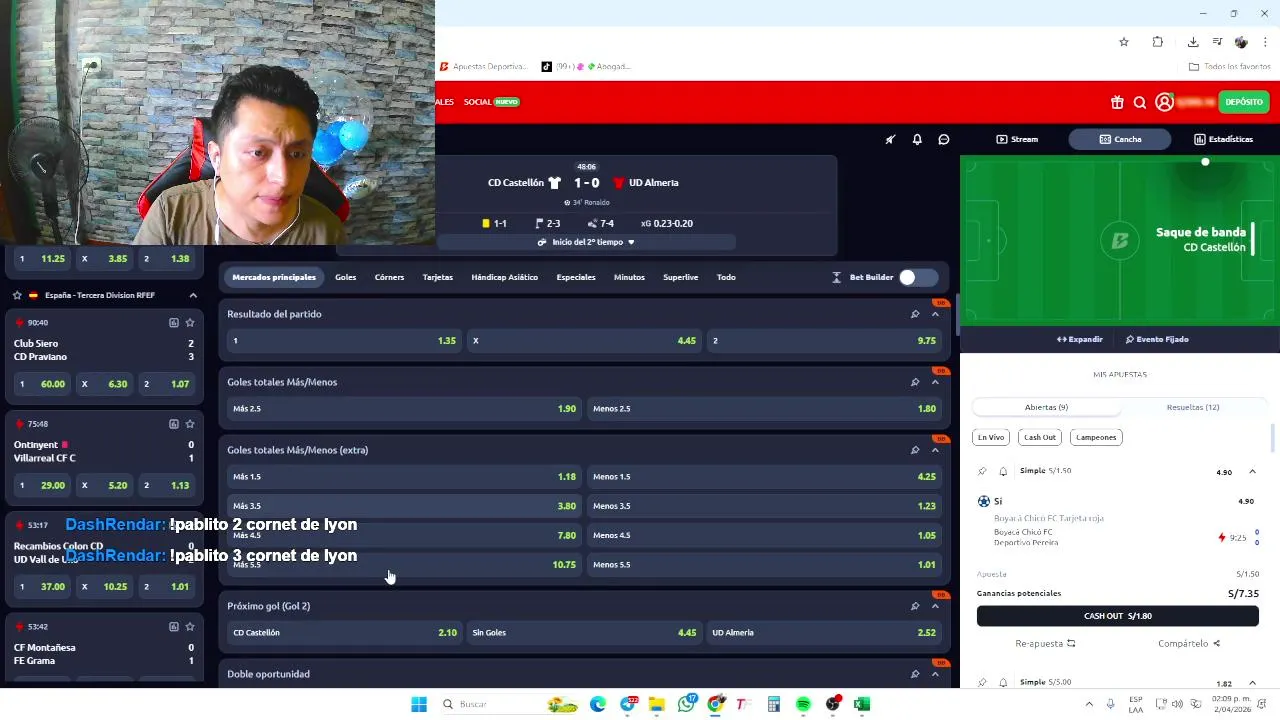Collapse the Doble oportunidad section
Viewport: 1280px width, 720px height.
tap(935, 674)
